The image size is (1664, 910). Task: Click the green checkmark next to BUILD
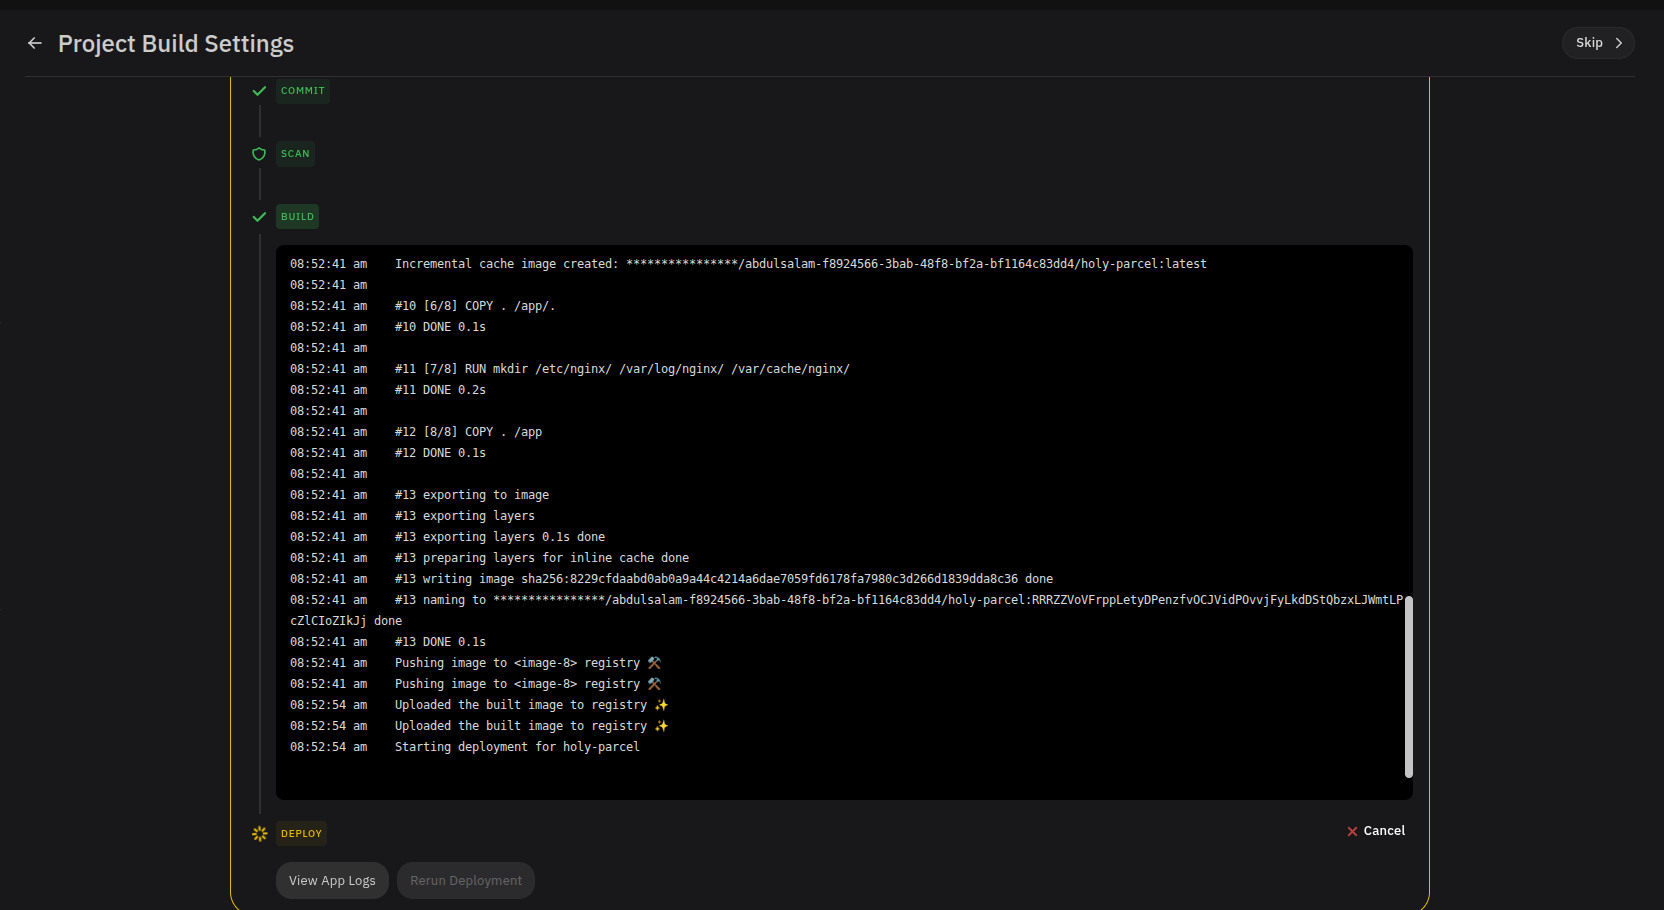259,217
